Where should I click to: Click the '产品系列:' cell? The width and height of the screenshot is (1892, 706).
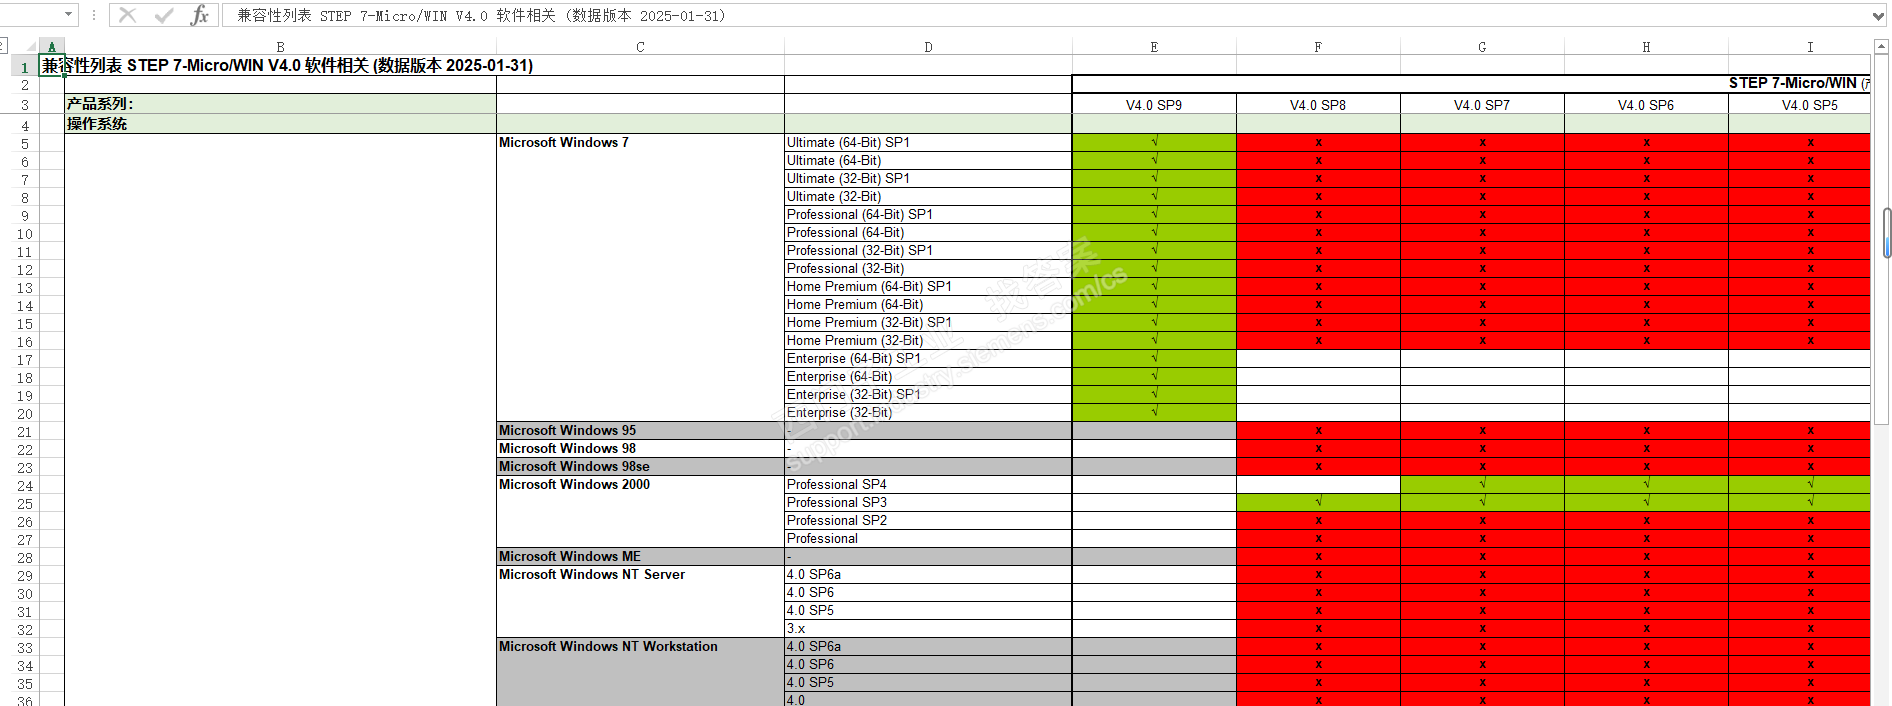(x=280, y=104)
